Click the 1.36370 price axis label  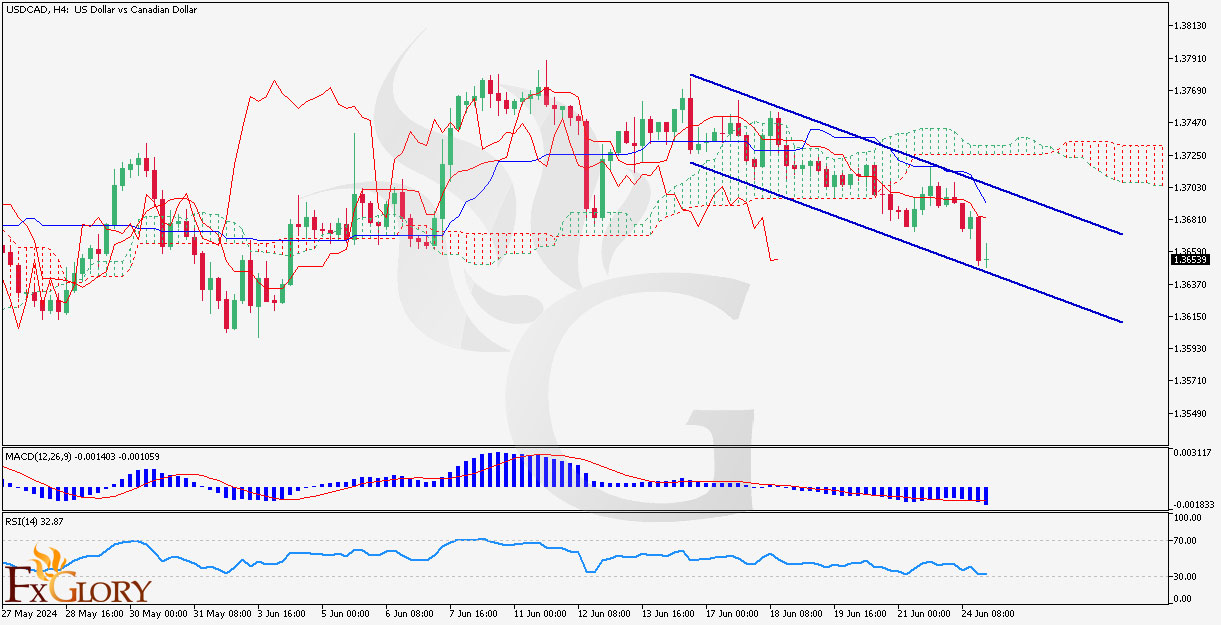pyautogui.click(x=1190, y=284)
